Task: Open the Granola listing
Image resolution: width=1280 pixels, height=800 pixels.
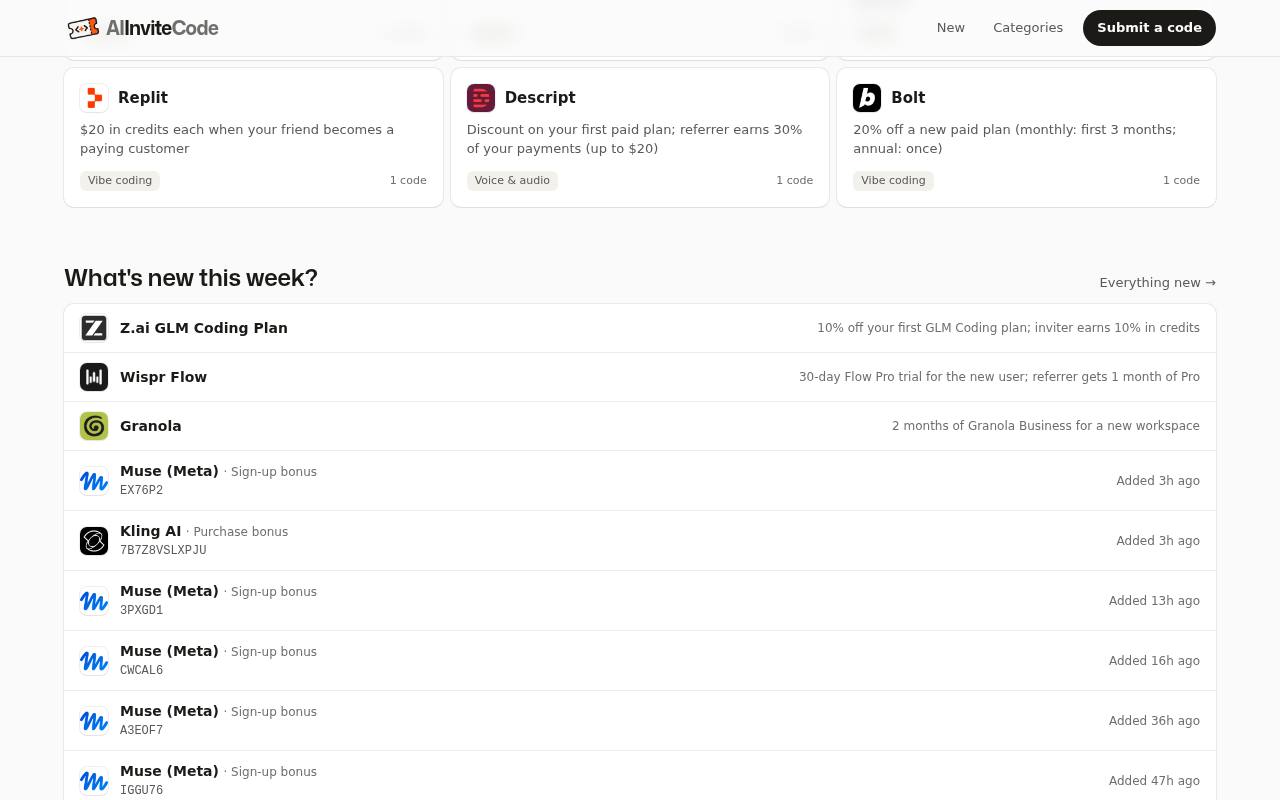Action: [640, 426]
